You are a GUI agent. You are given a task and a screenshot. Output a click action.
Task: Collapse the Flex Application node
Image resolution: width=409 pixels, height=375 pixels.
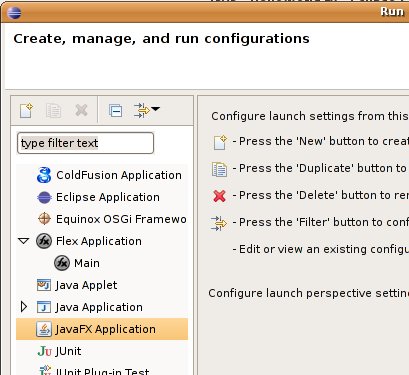click(x=23, y=241)
